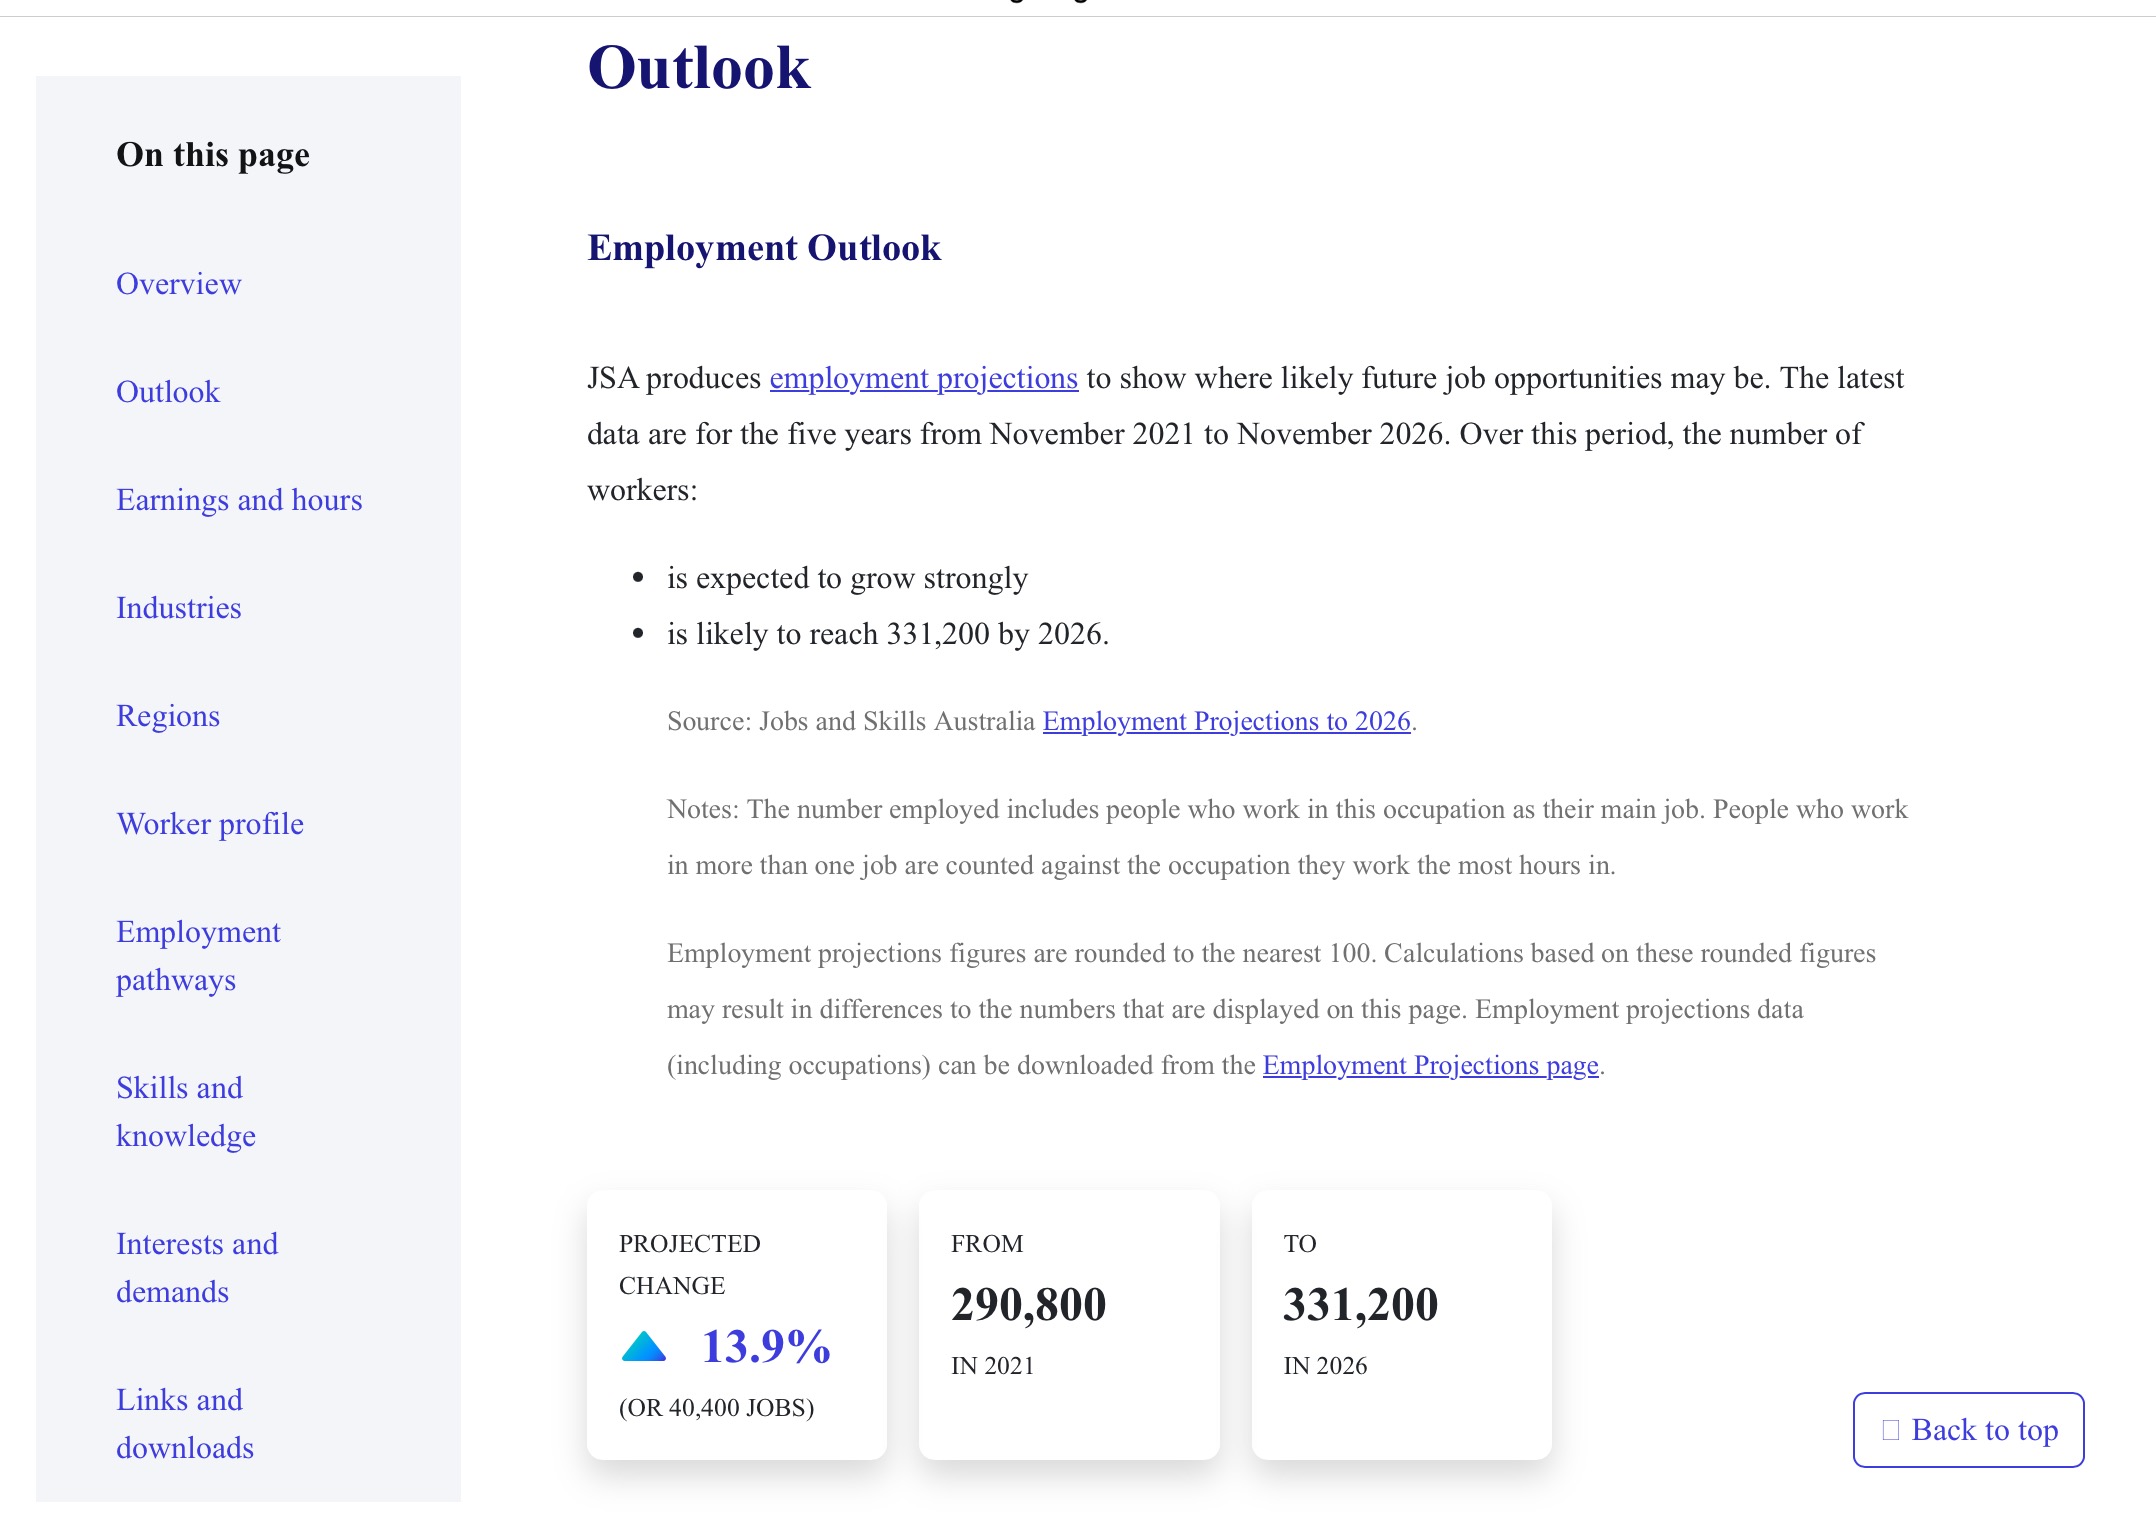This screenshot has width=2156, height=1536.
Task: Click the main Outlook page heading
Action: [699, 68]
